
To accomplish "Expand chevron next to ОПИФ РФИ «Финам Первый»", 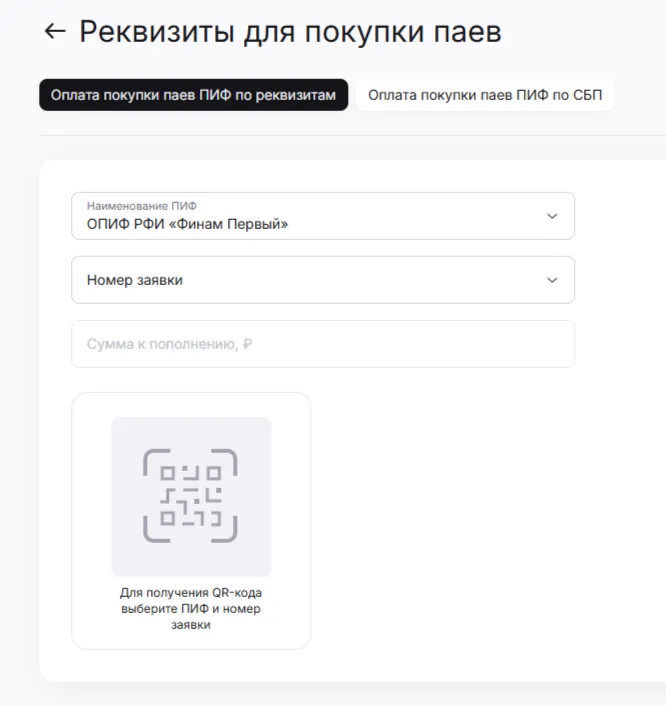I will point(552,216).
